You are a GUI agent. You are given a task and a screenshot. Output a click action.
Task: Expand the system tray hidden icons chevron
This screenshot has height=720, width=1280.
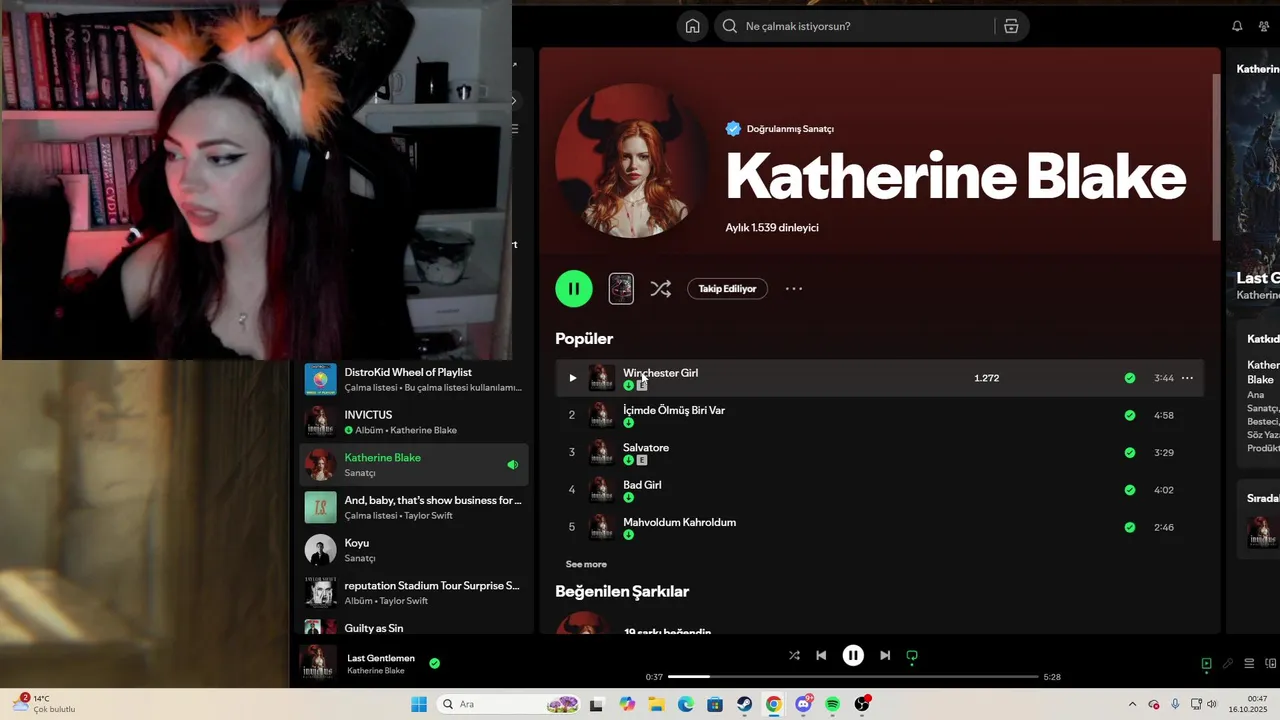(x=1132, y=704)
